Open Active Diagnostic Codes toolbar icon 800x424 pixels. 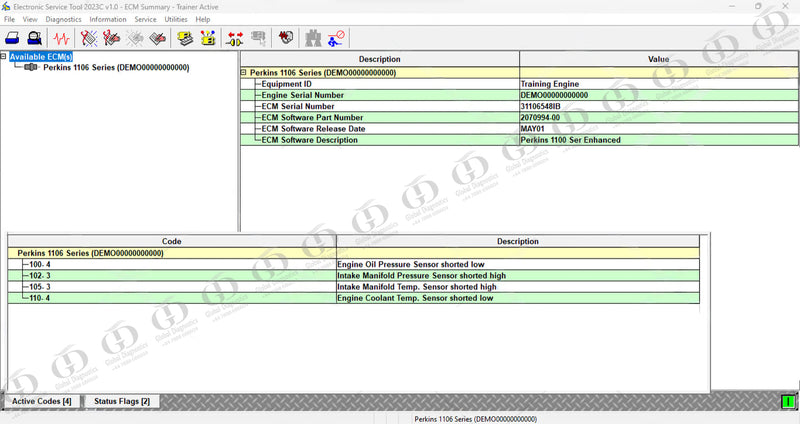pyautogui.click(x=89, y=38)
